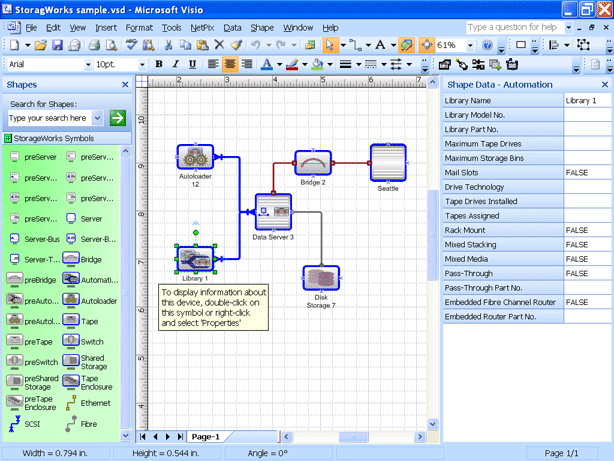Select the SCSI connector stencil shape
Viewport: 614px width, 461px height.
pos(23,424)
